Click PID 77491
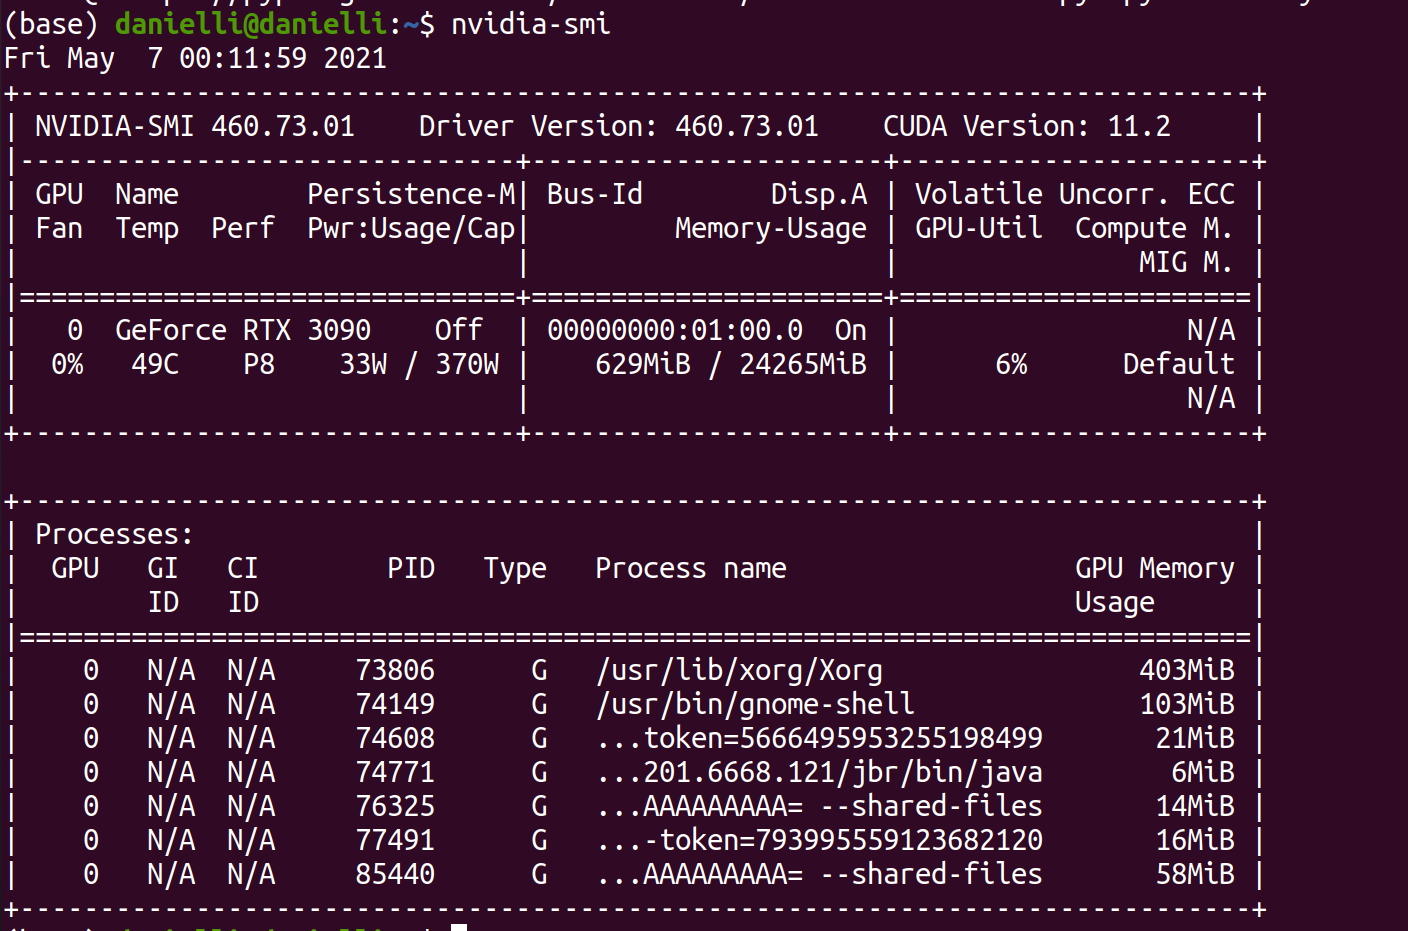 395,840
